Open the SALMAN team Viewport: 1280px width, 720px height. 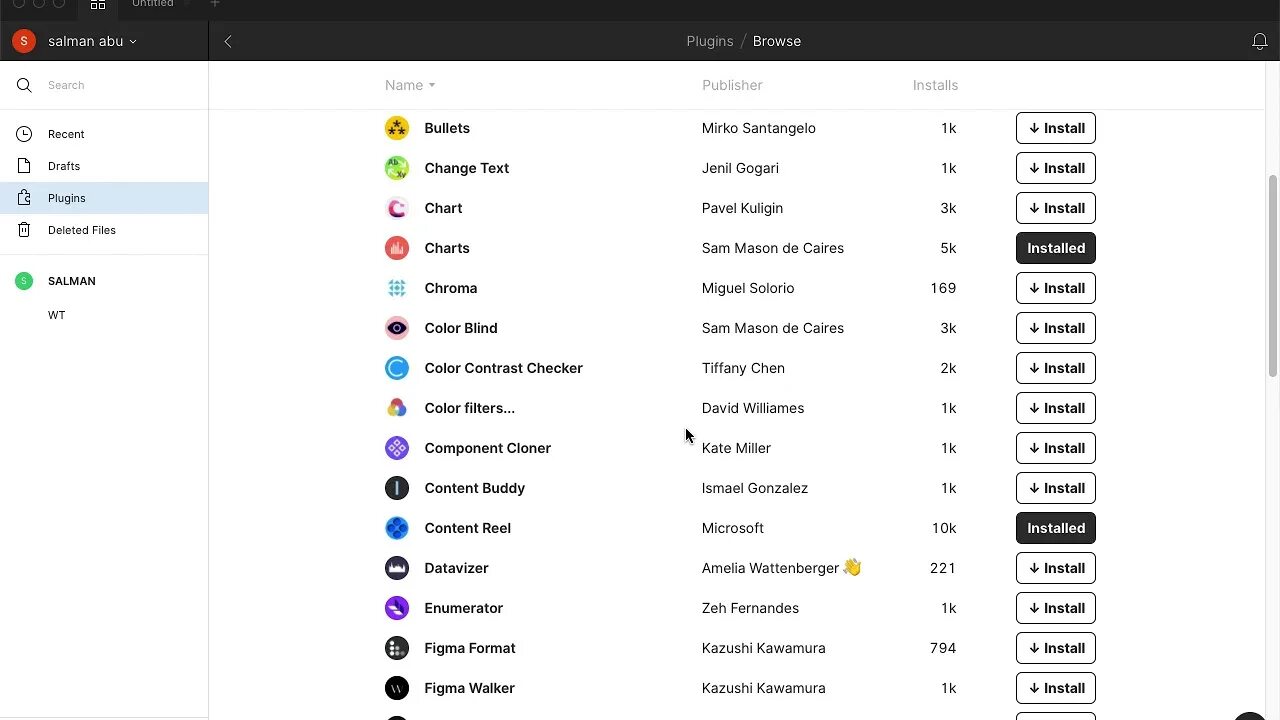click(x=72, y=281)
